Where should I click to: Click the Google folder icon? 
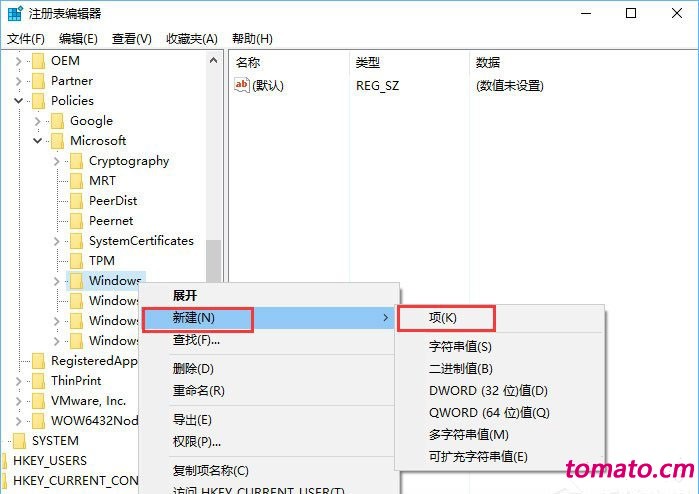point(58,121)
